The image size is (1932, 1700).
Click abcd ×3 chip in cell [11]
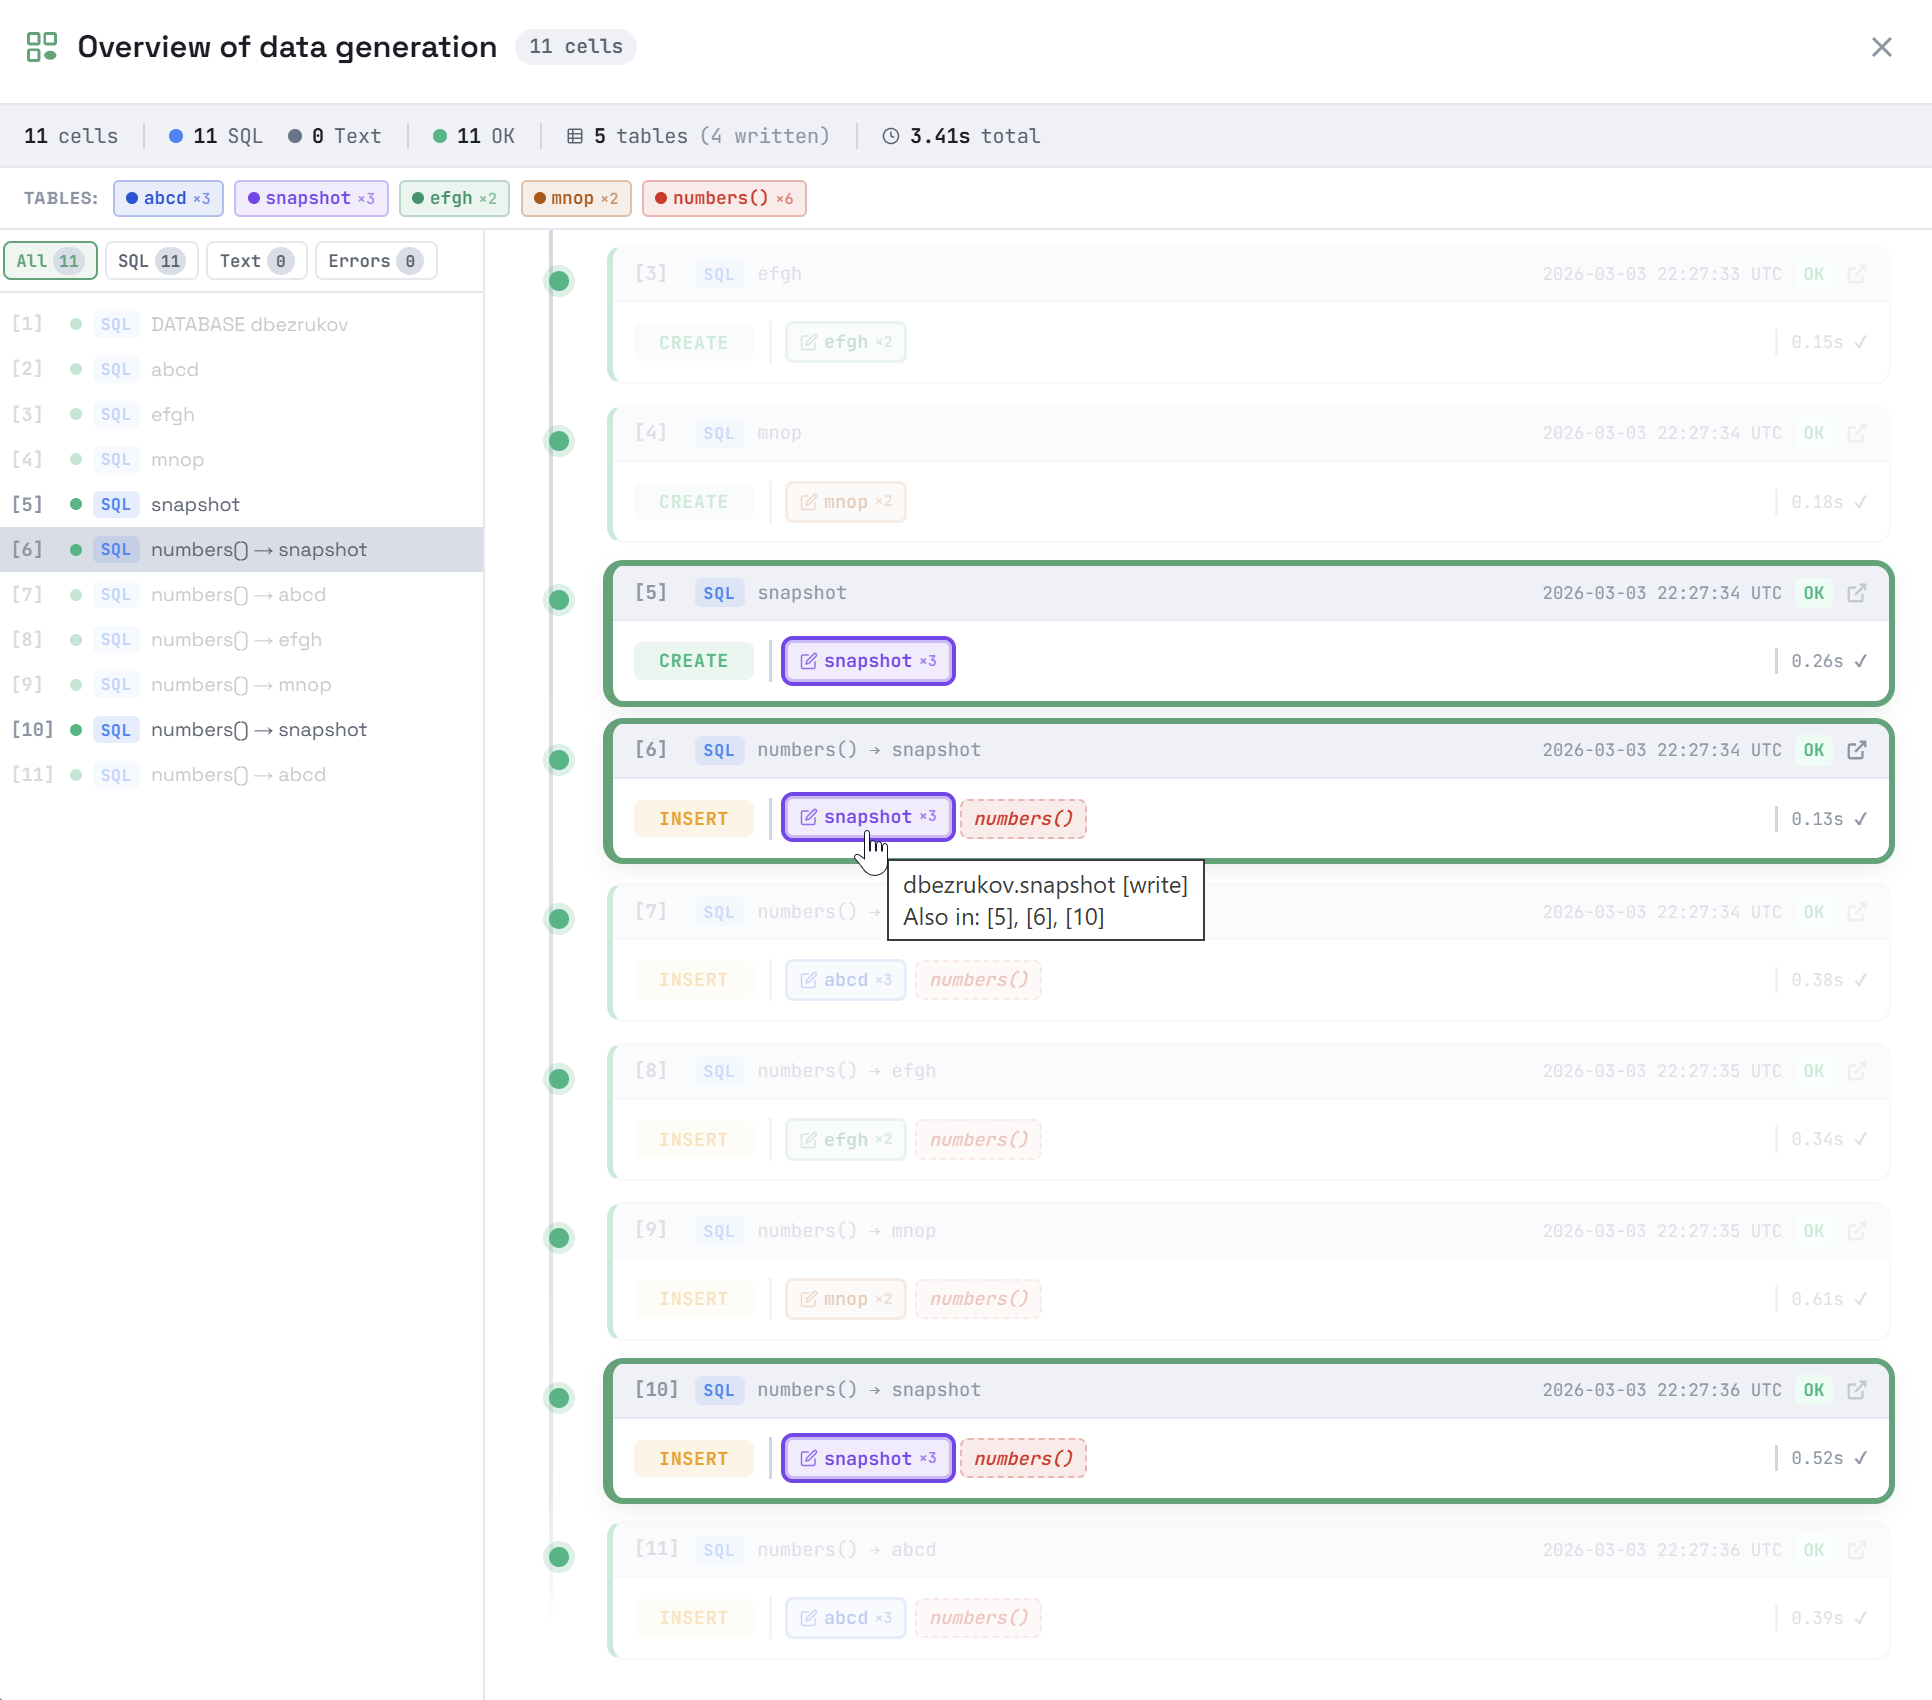pyautogui.click(x=846, y=1618)
